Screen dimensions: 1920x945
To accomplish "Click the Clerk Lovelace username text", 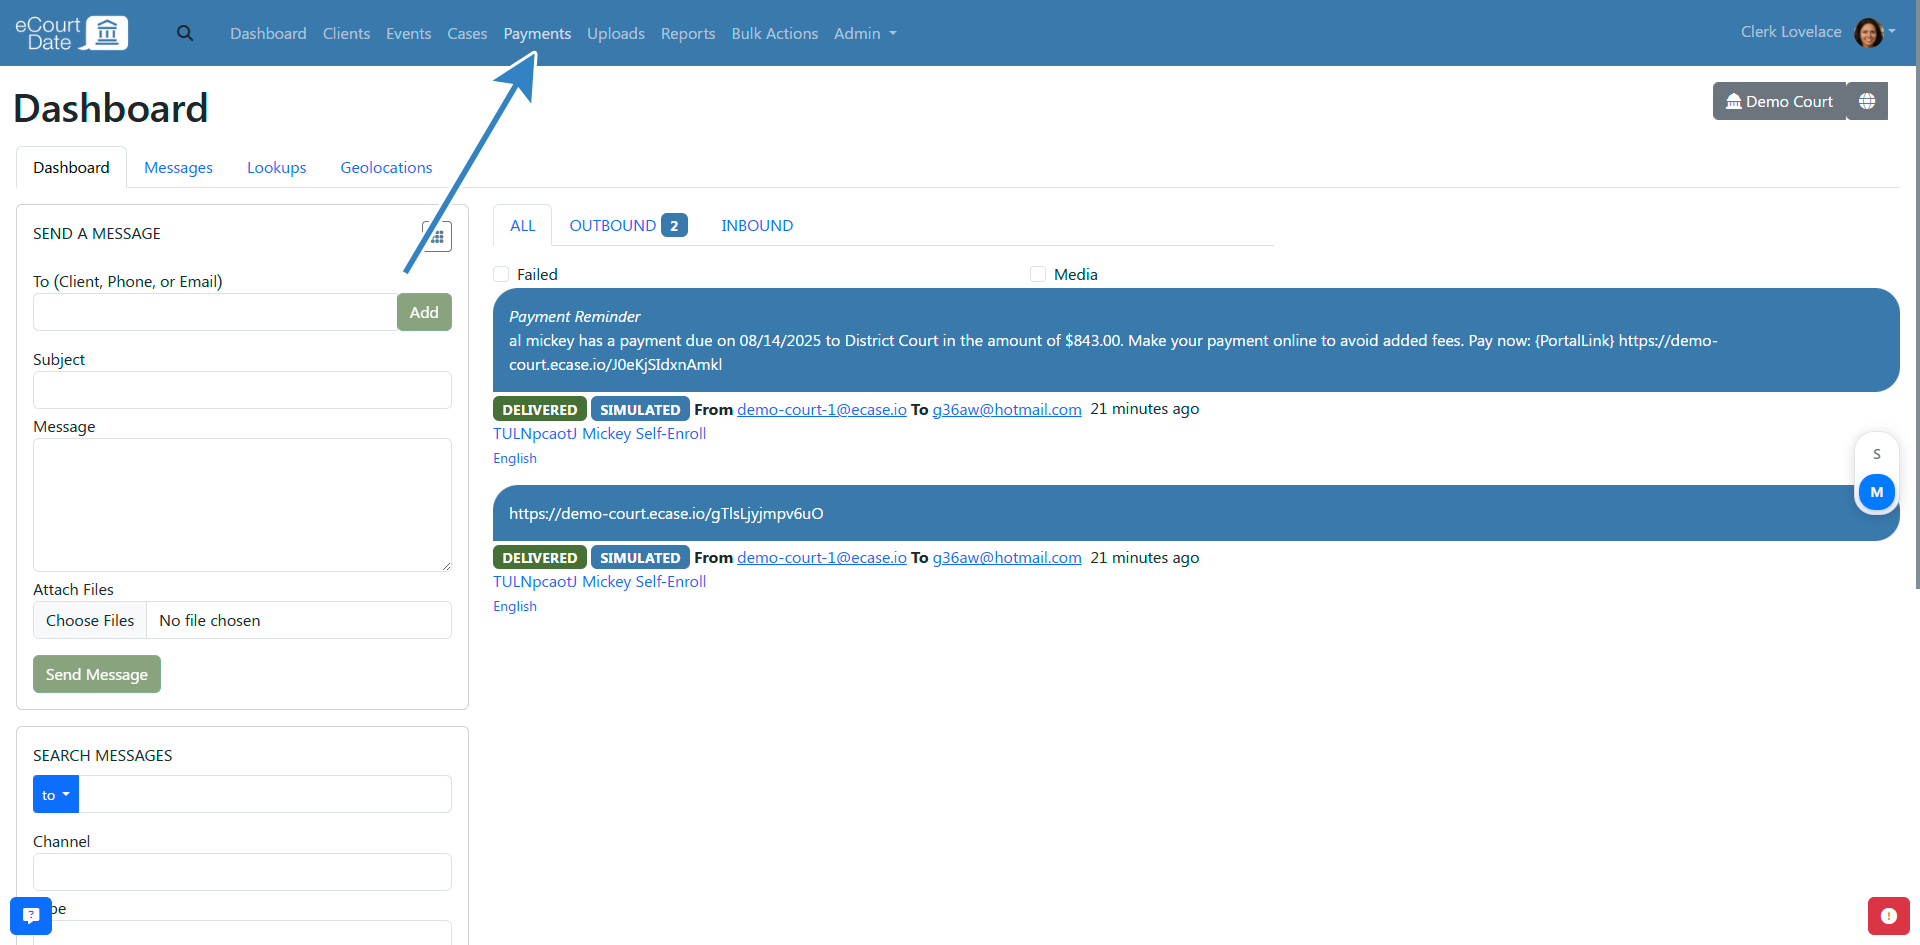I will pyautogui.click(x=1791, y=31).
